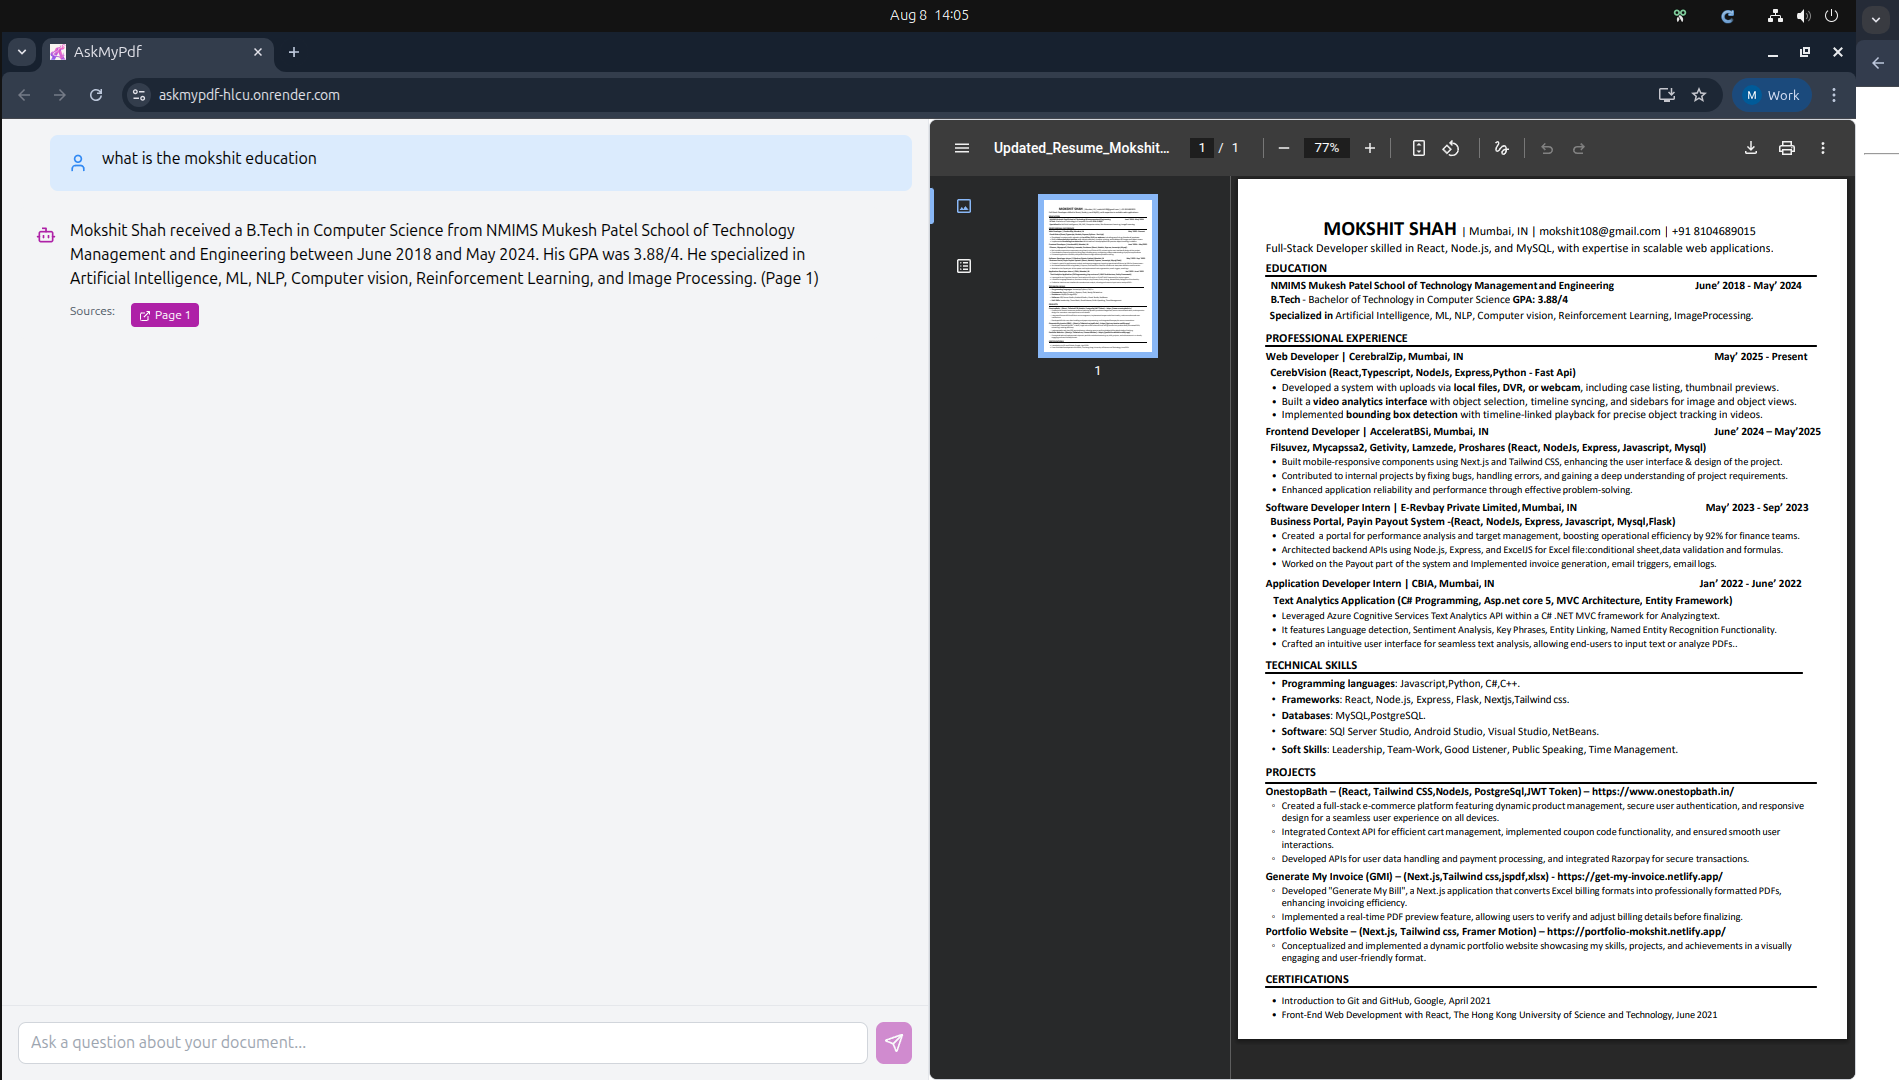Click the Updated_Resume_Mokshit file title
1899x1087 pixels.
point(1081,148)
